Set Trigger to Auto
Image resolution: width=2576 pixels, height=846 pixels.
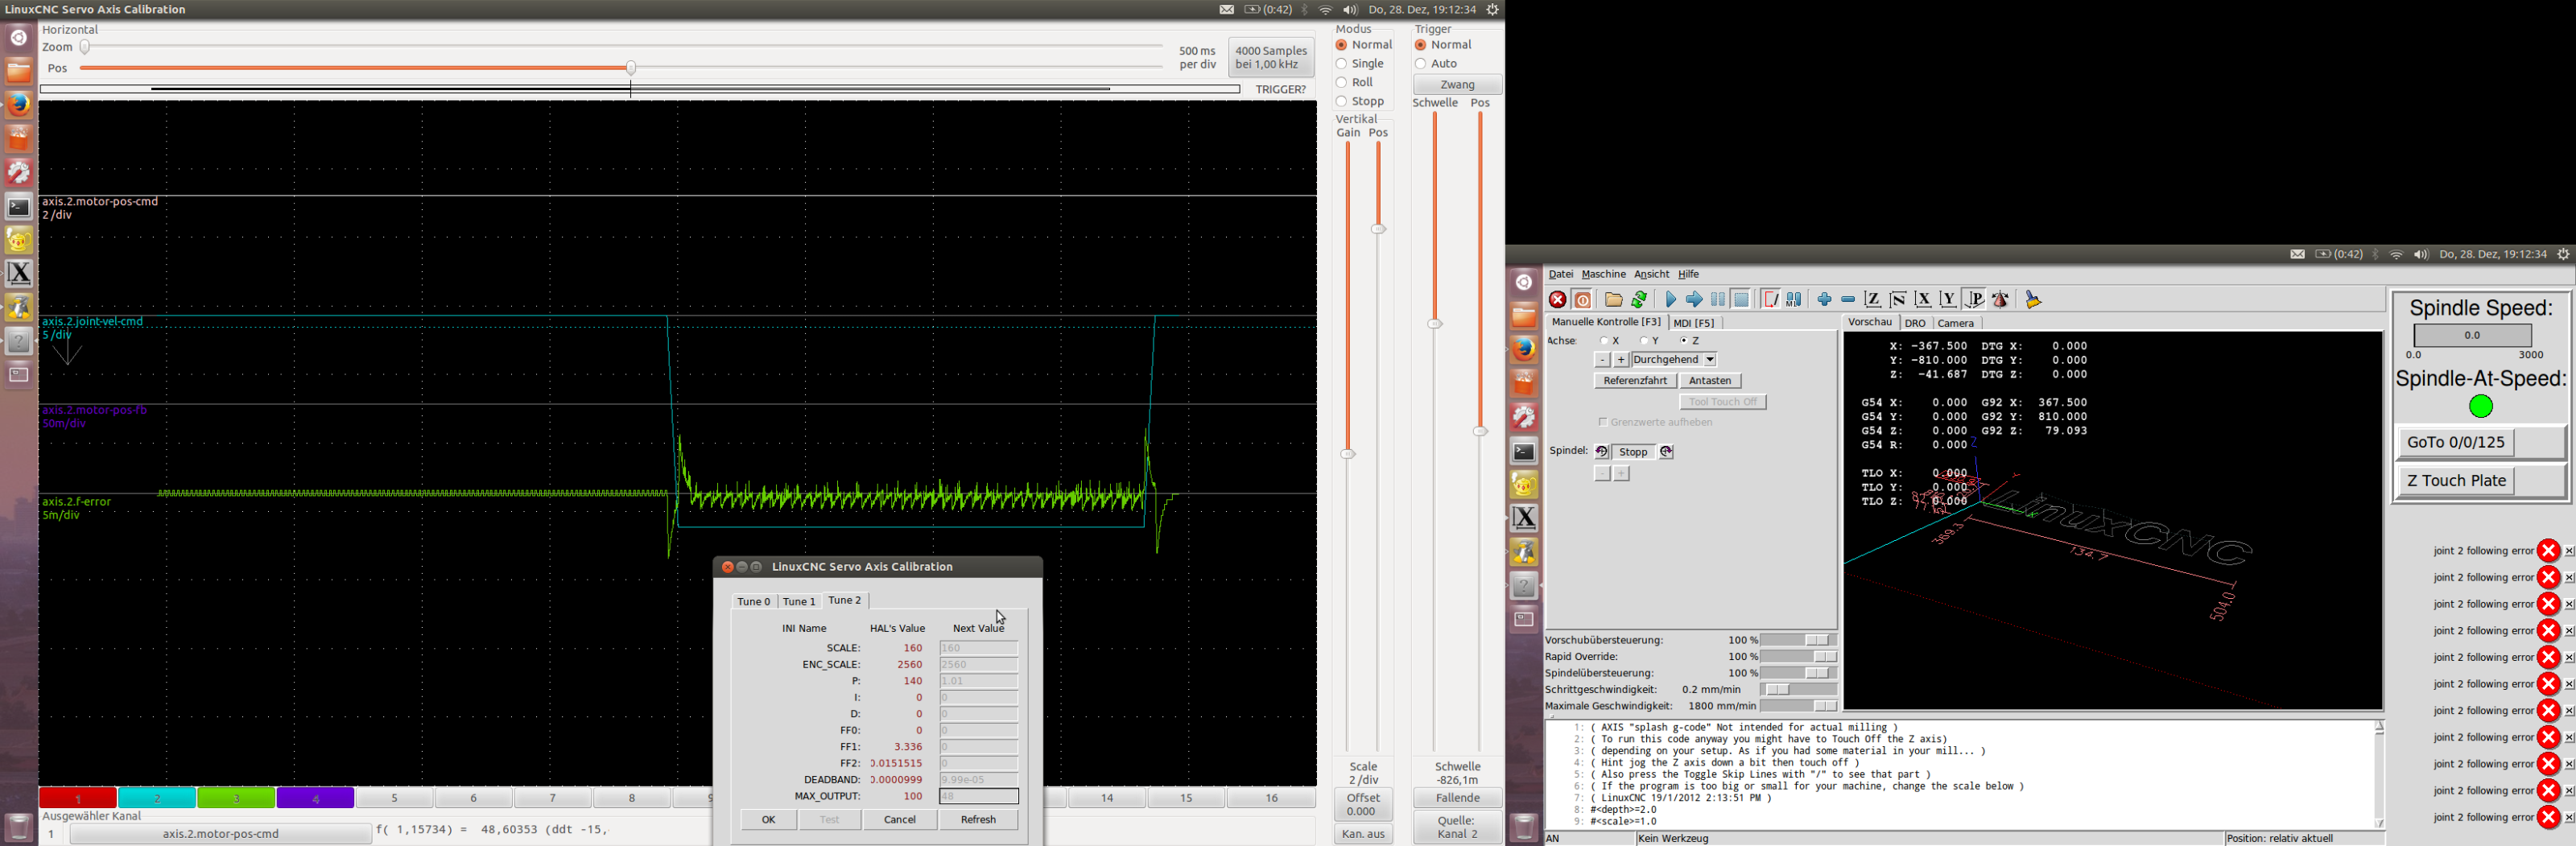(1437, 64)
